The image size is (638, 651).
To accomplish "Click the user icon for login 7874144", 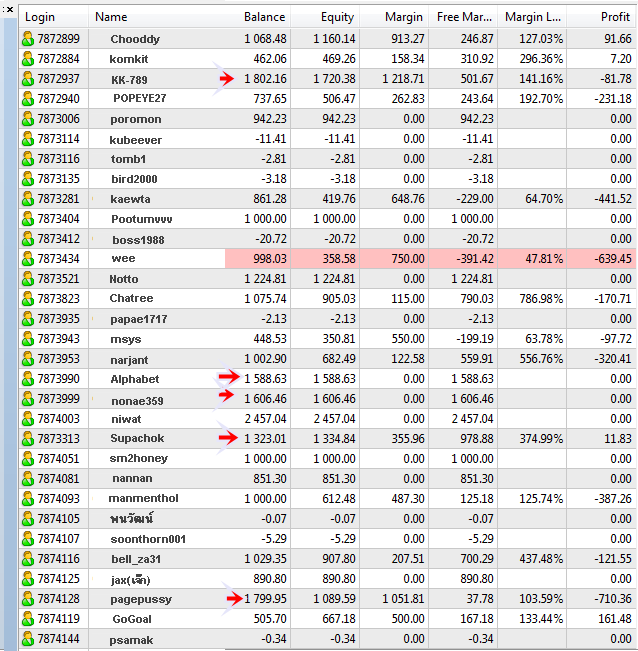I will click(28, 639).
